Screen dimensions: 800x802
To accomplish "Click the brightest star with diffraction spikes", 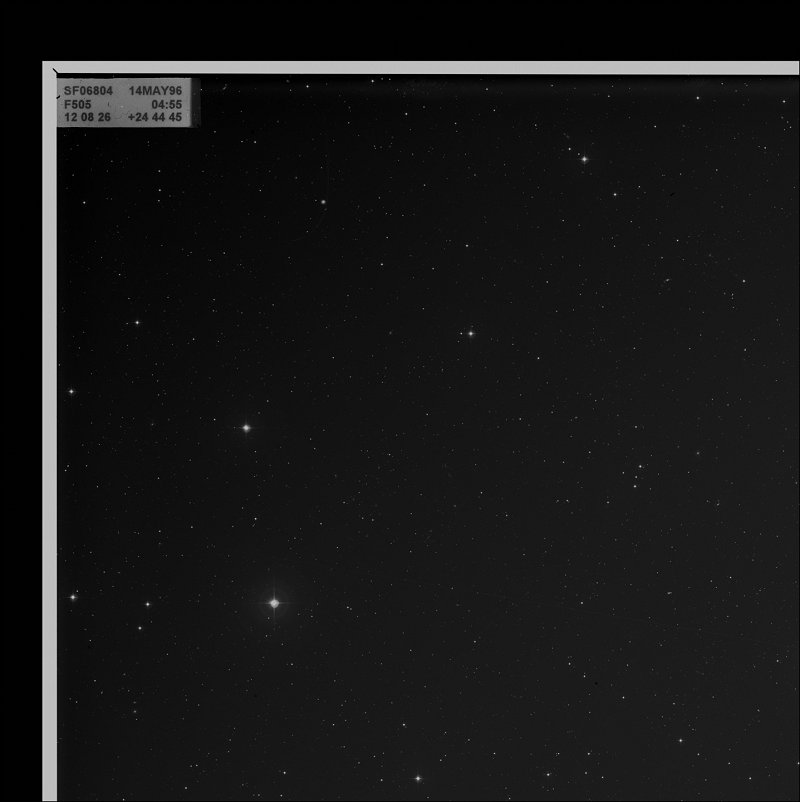I will click(272, 603).
